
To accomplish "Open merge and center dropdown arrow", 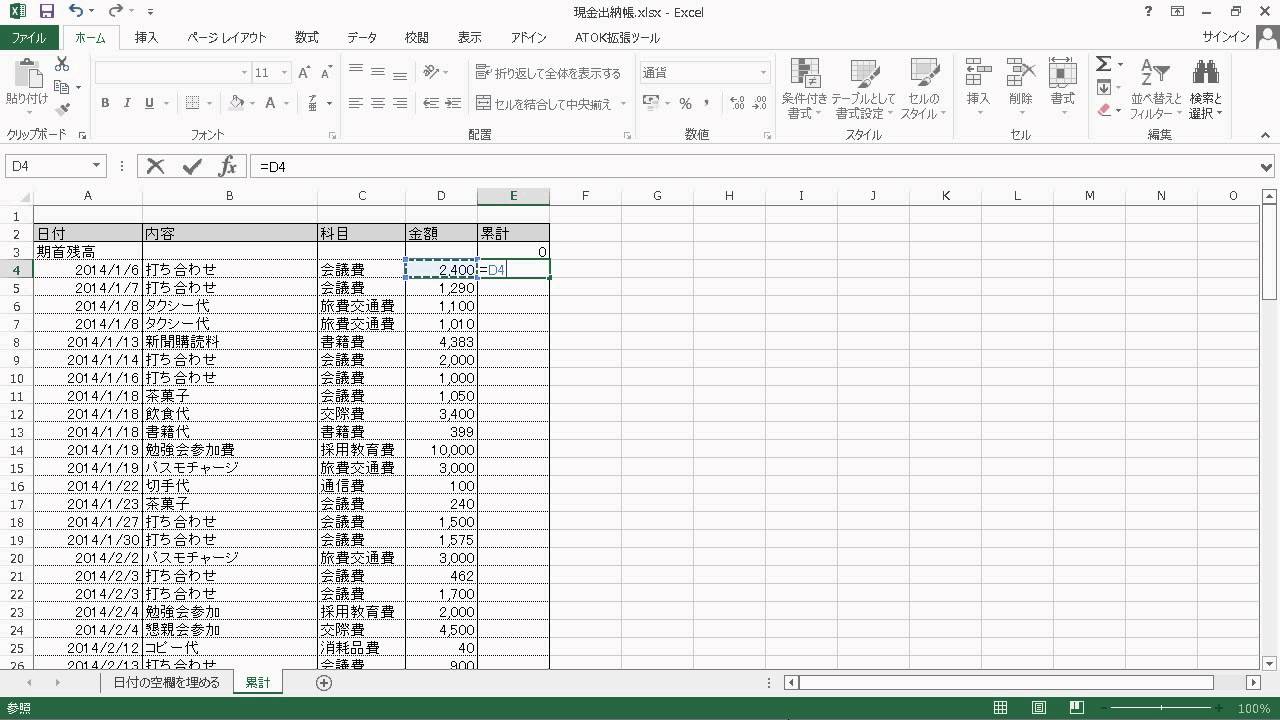I will (x=623, y=104).
